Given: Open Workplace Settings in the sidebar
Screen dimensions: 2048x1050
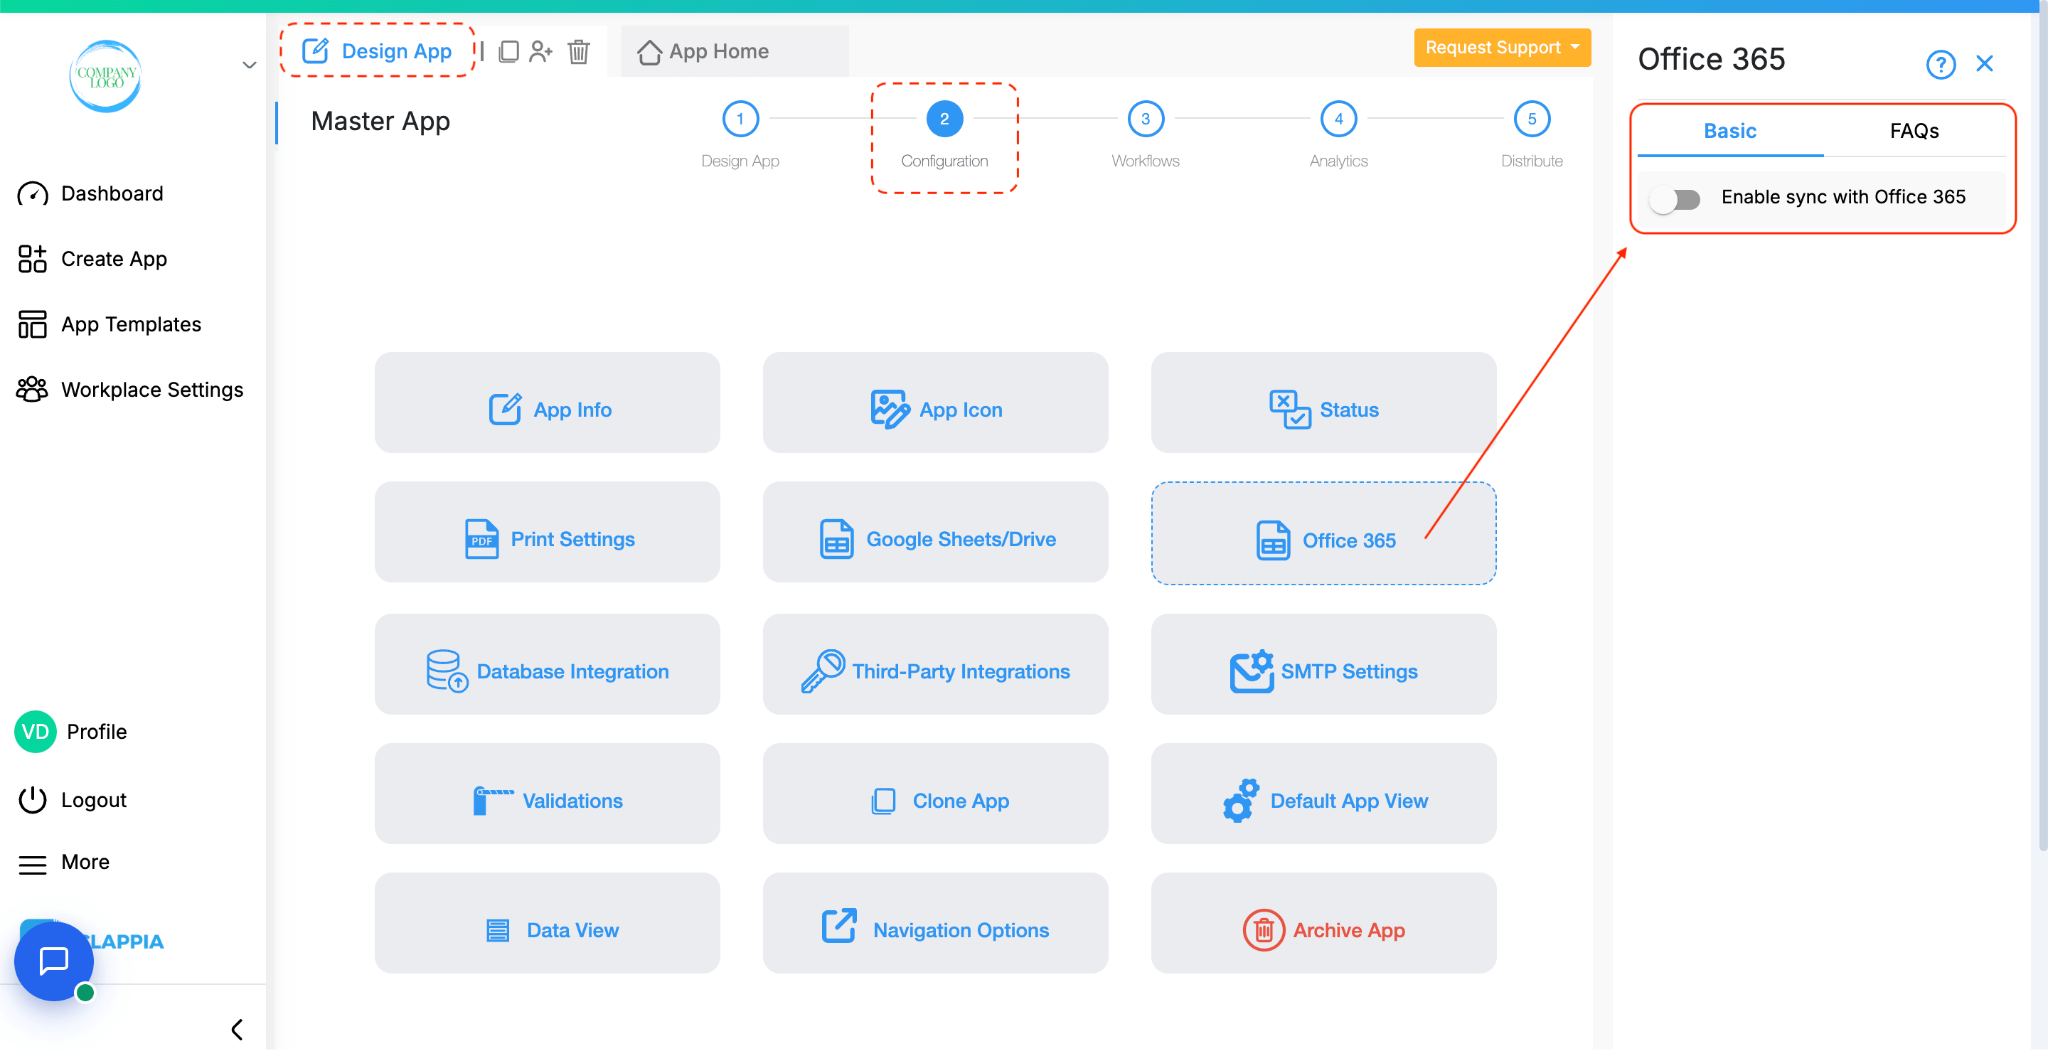Looking at the screenshot, I should pos(130,389).
